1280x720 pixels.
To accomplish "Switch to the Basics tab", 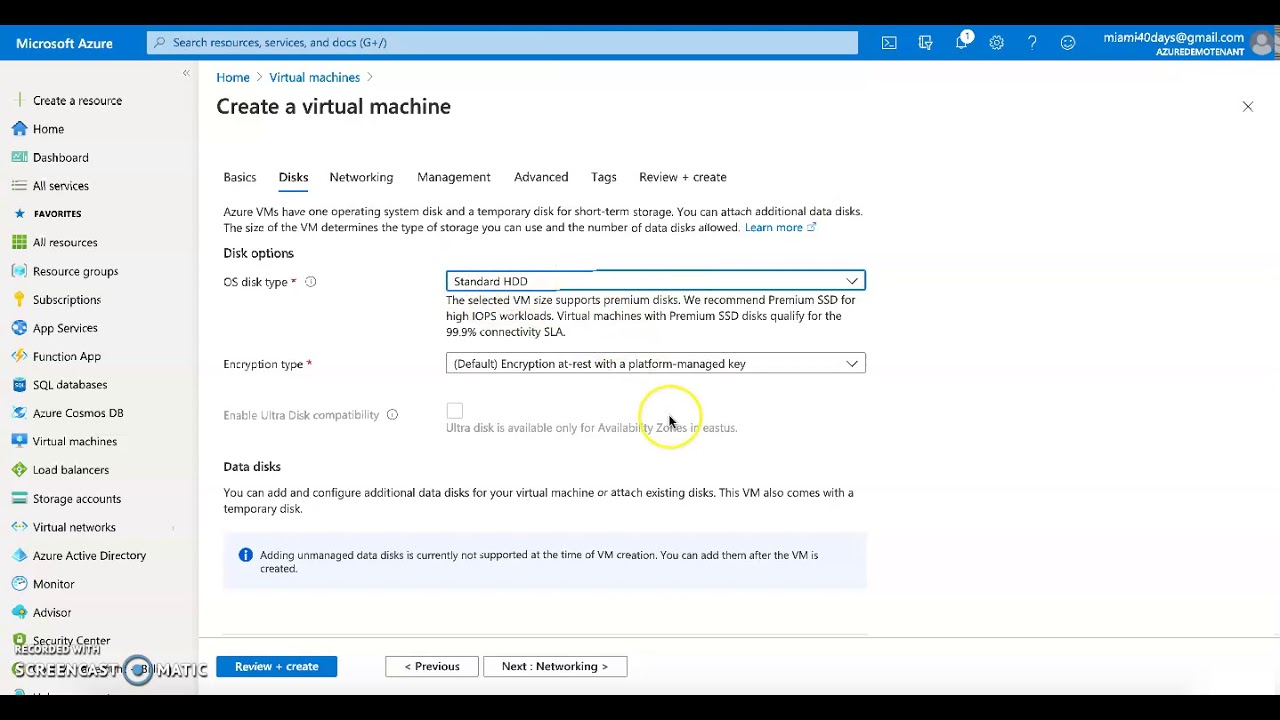I will [240, 177].
